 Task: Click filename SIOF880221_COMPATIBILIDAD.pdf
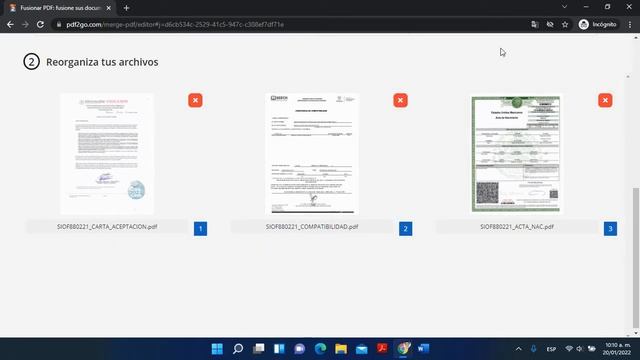coord(312,227)
